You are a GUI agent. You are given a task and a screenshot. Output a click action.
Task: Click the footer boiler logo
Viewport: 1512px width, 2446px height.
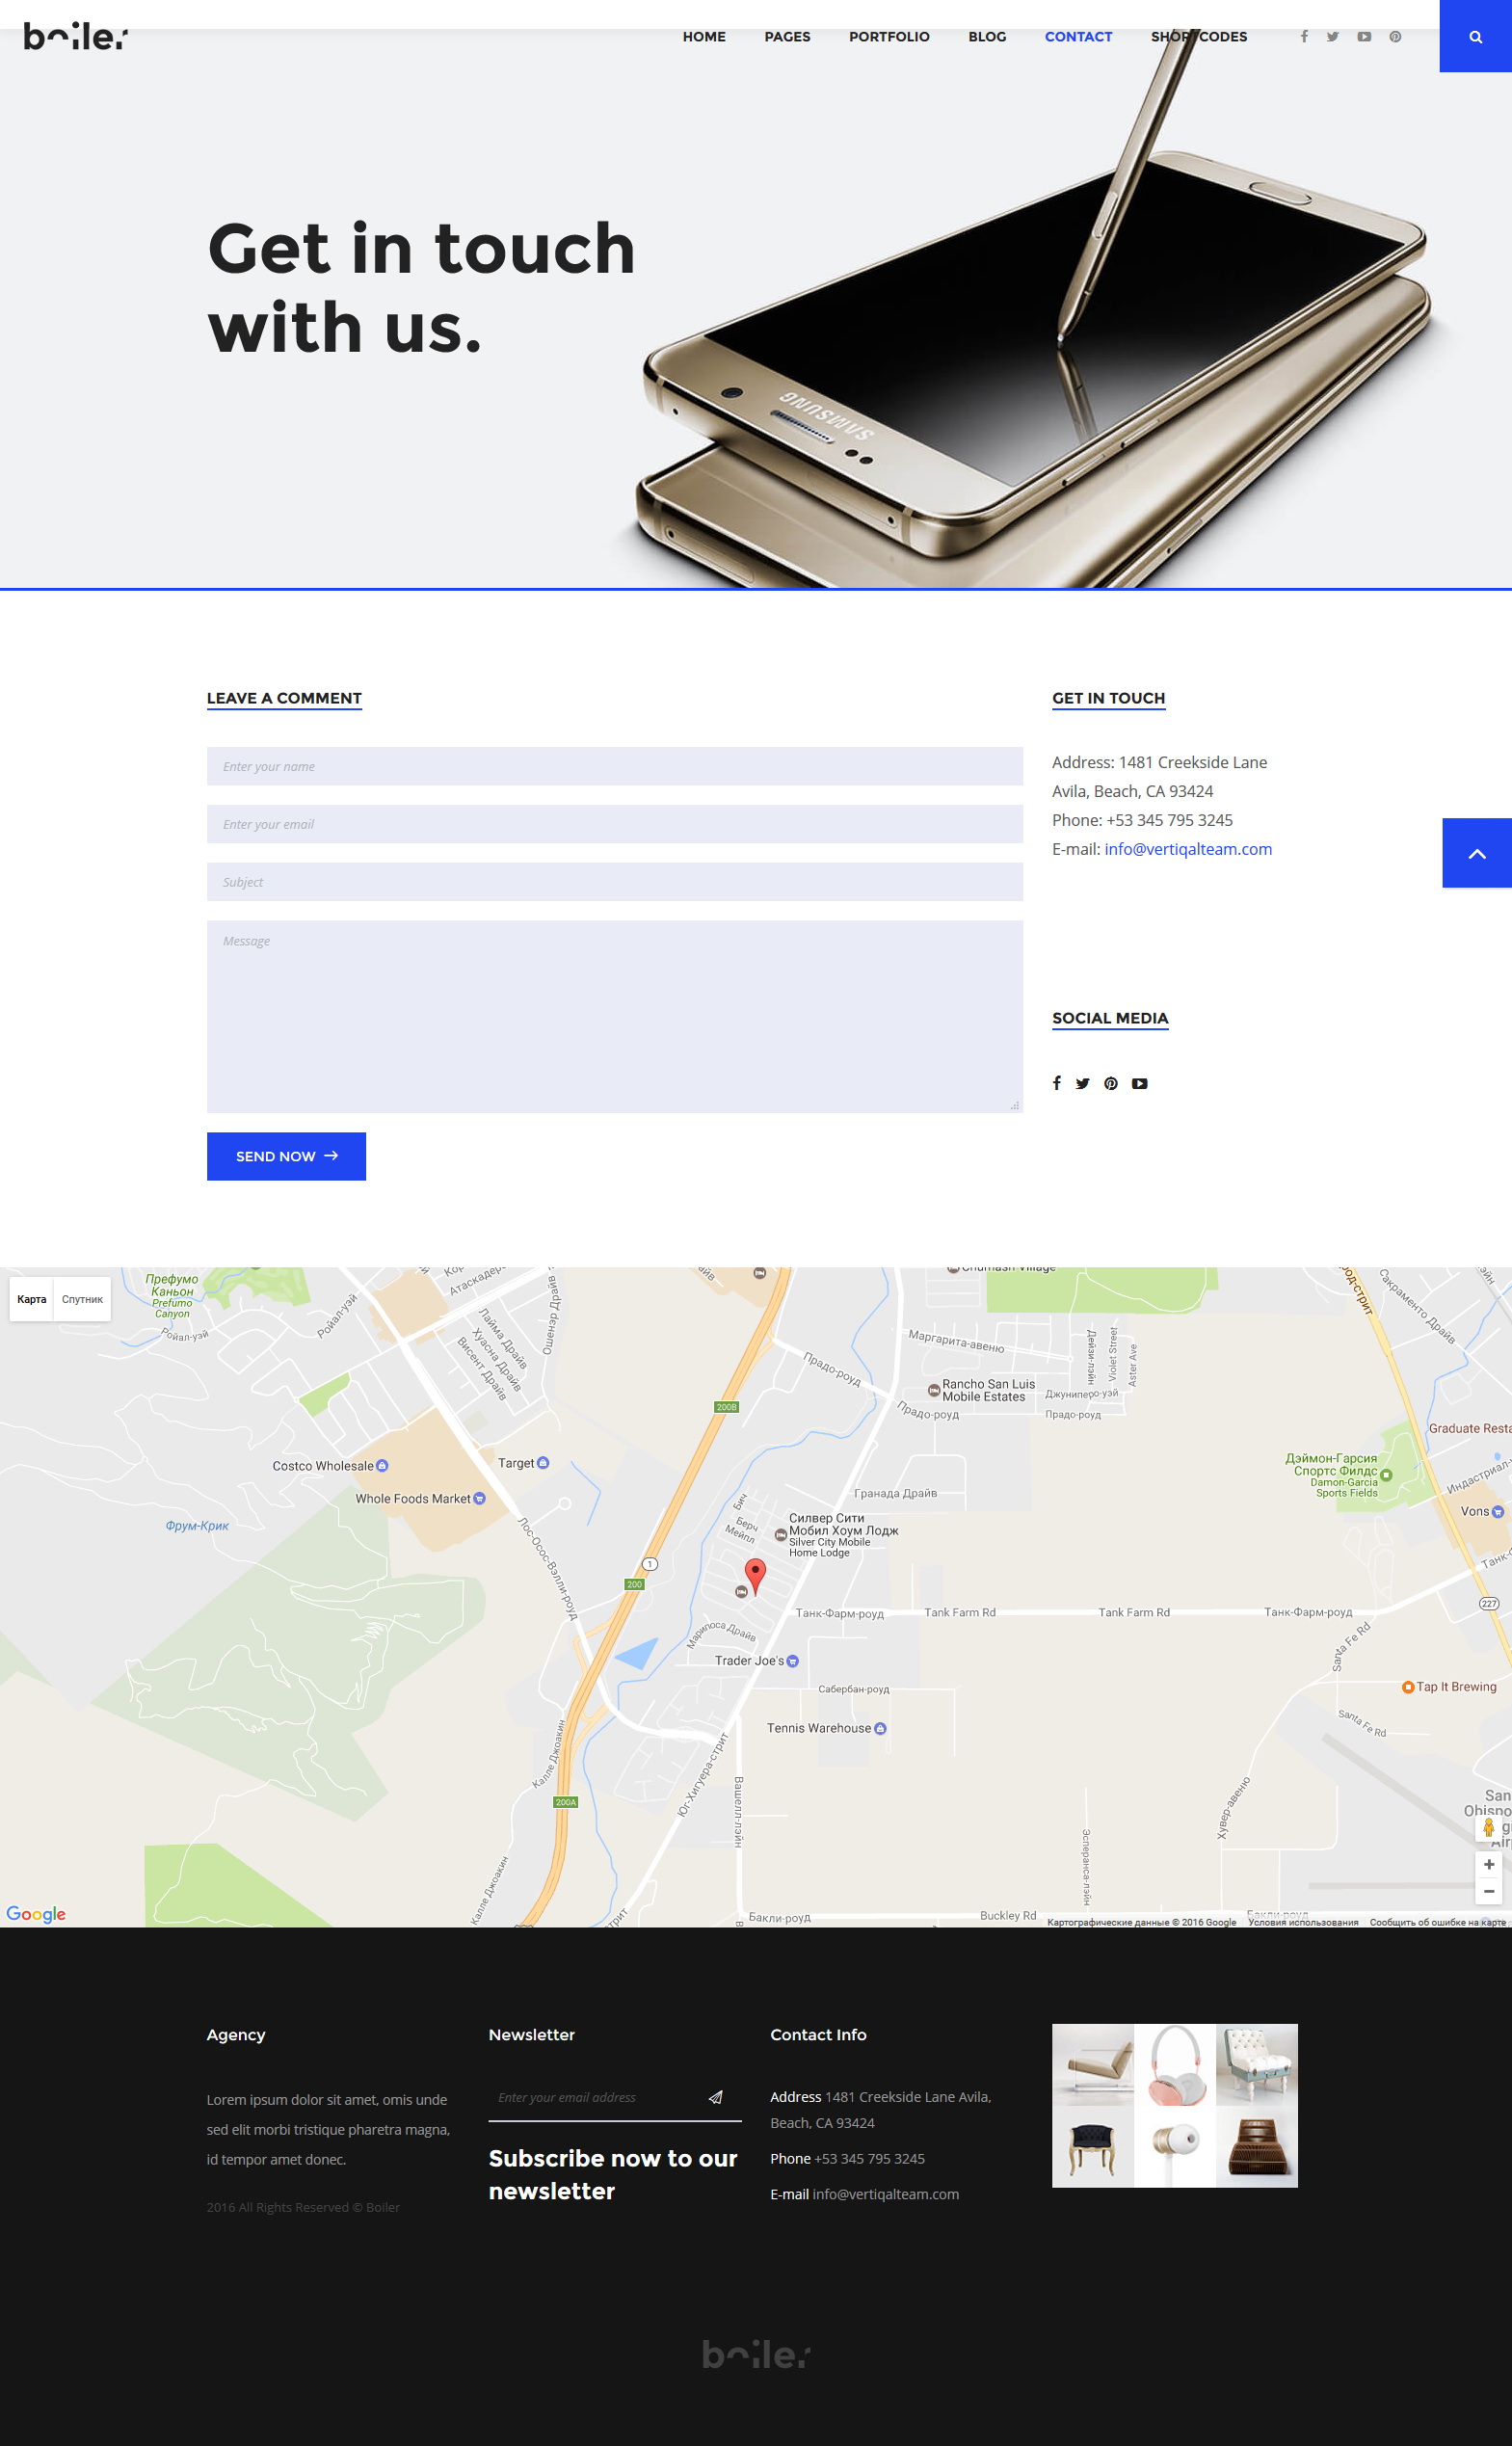756,2354
